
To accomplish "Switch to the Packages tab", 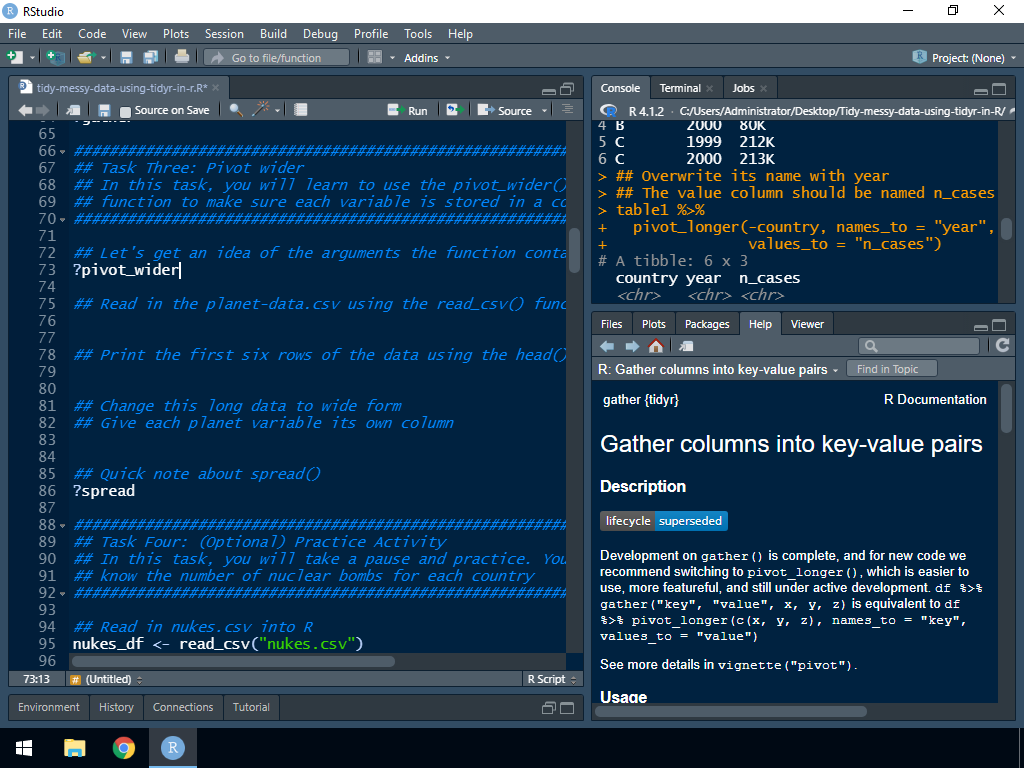I will coord(707,324).
